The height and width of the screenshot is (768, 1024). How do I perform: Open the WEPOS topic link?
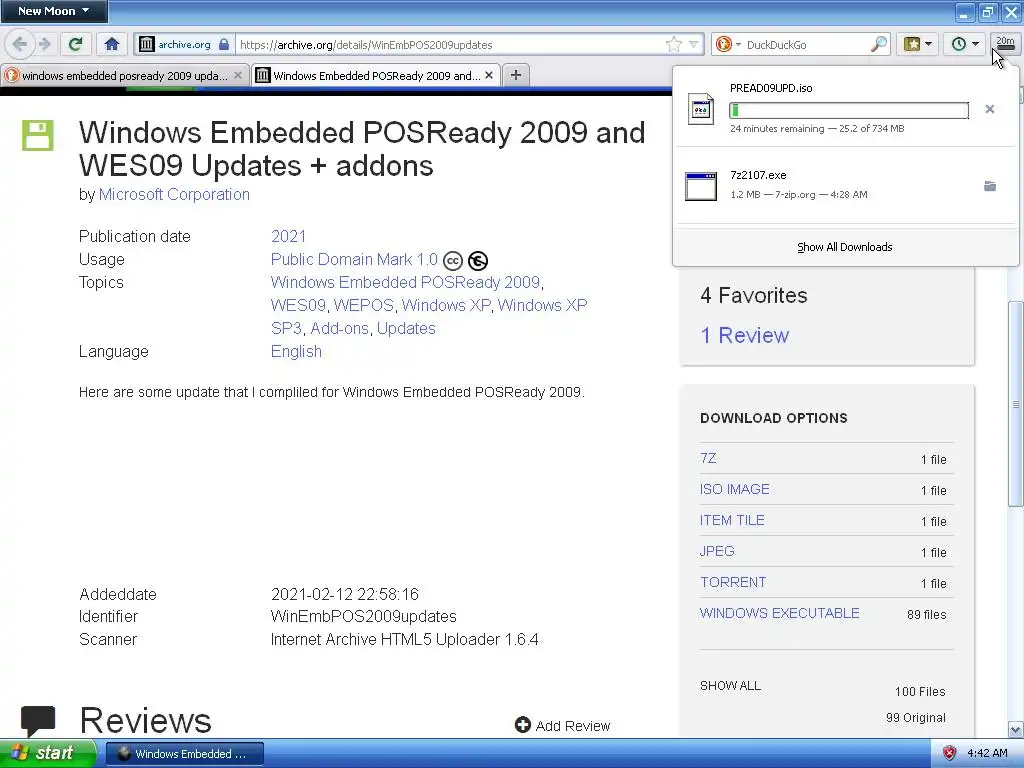pyautogui.click(x=364, y=305)
